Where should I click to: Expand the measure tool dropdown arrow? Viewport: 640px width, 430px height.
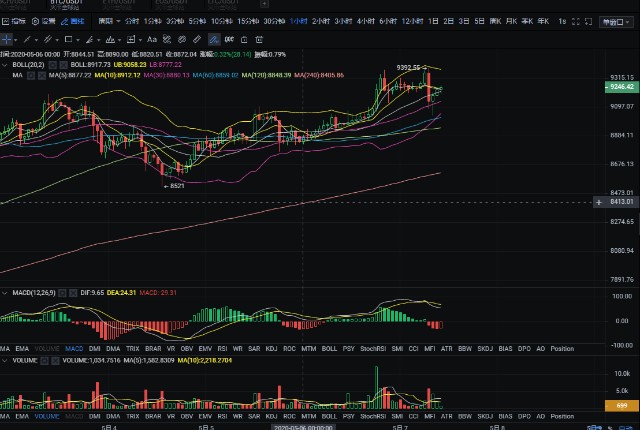click(x=140, y=40)
